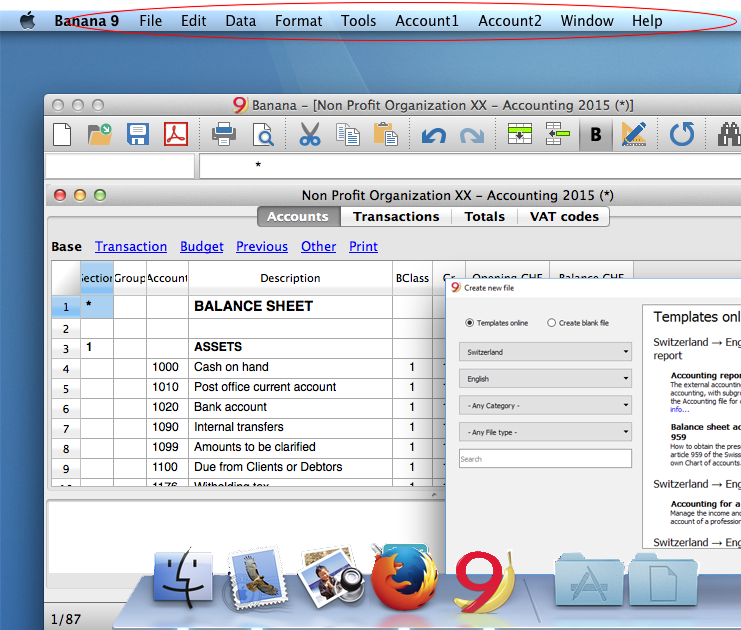
Task: Select the Templates online radio button
Action: click(469, 323)
